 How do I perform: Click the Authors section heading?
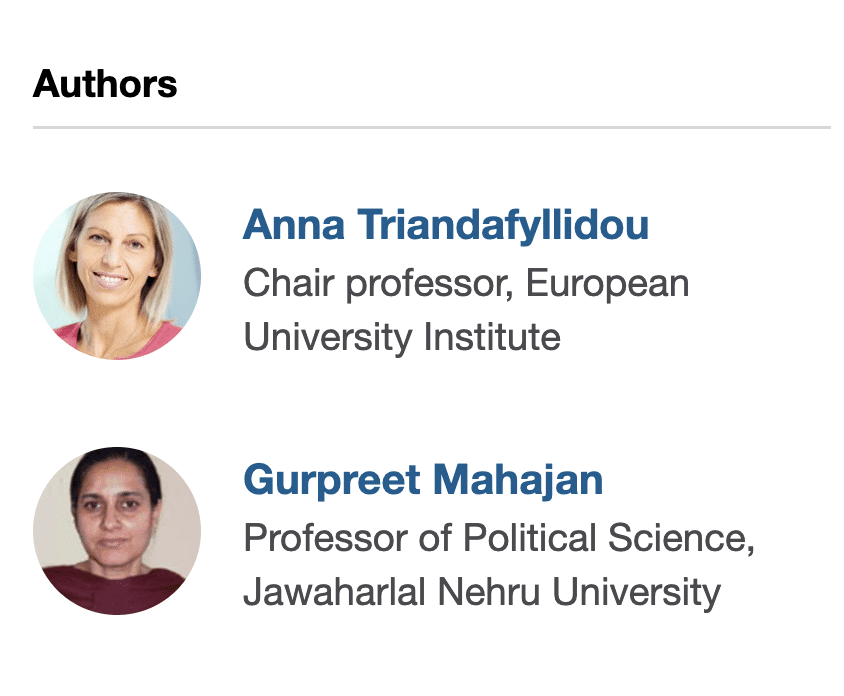click(x=105, y=84)
